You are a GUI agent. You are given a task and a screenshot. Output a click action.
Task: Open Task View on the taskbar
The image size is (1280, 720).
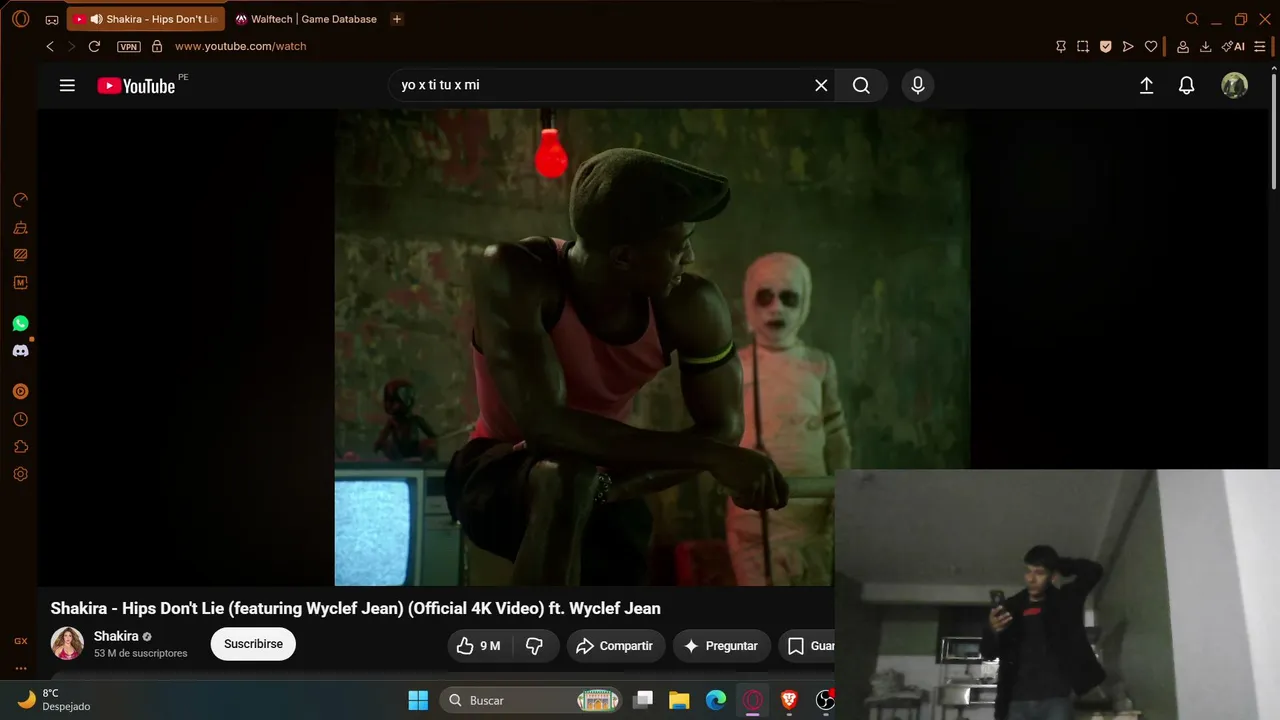click(x=643, y=700)
